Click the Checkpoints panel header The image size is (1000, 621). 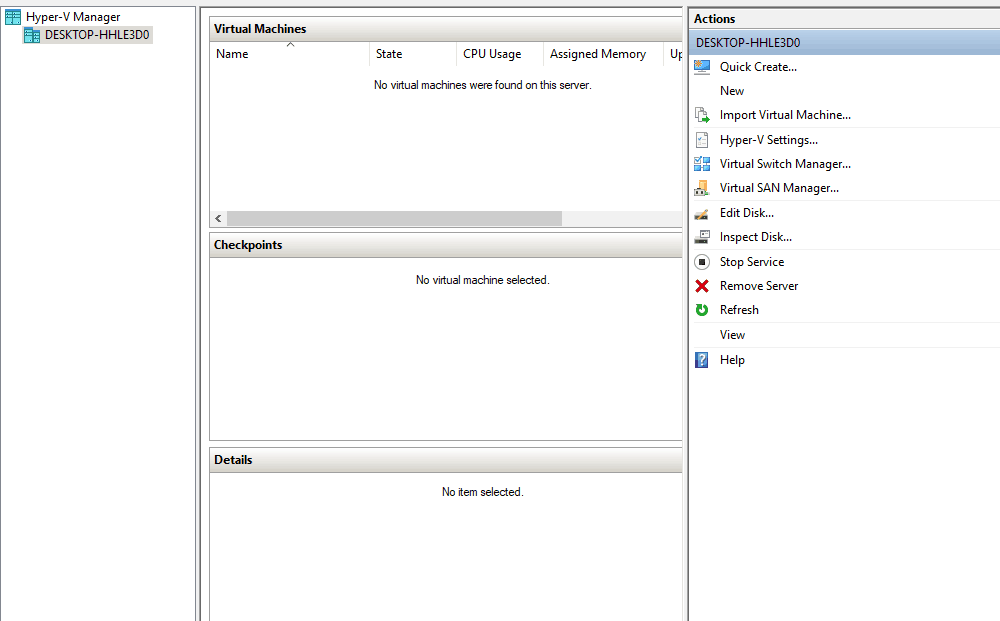tap(446, 245)
